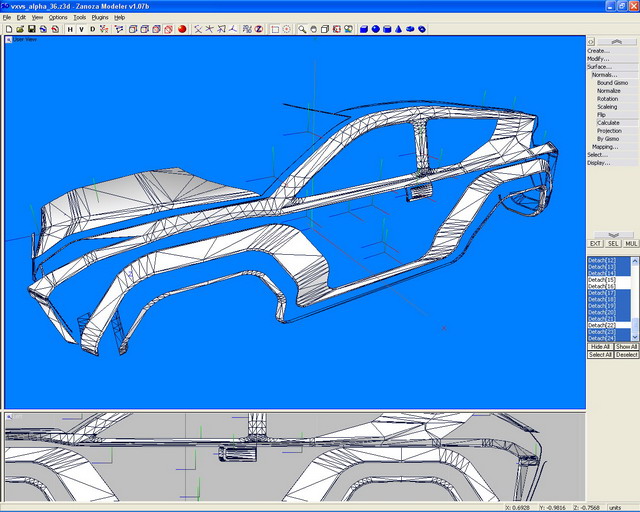This screenshot has height=512, width=640.
Task: Select Detach[15] in the object list
Action: (602, 280)
